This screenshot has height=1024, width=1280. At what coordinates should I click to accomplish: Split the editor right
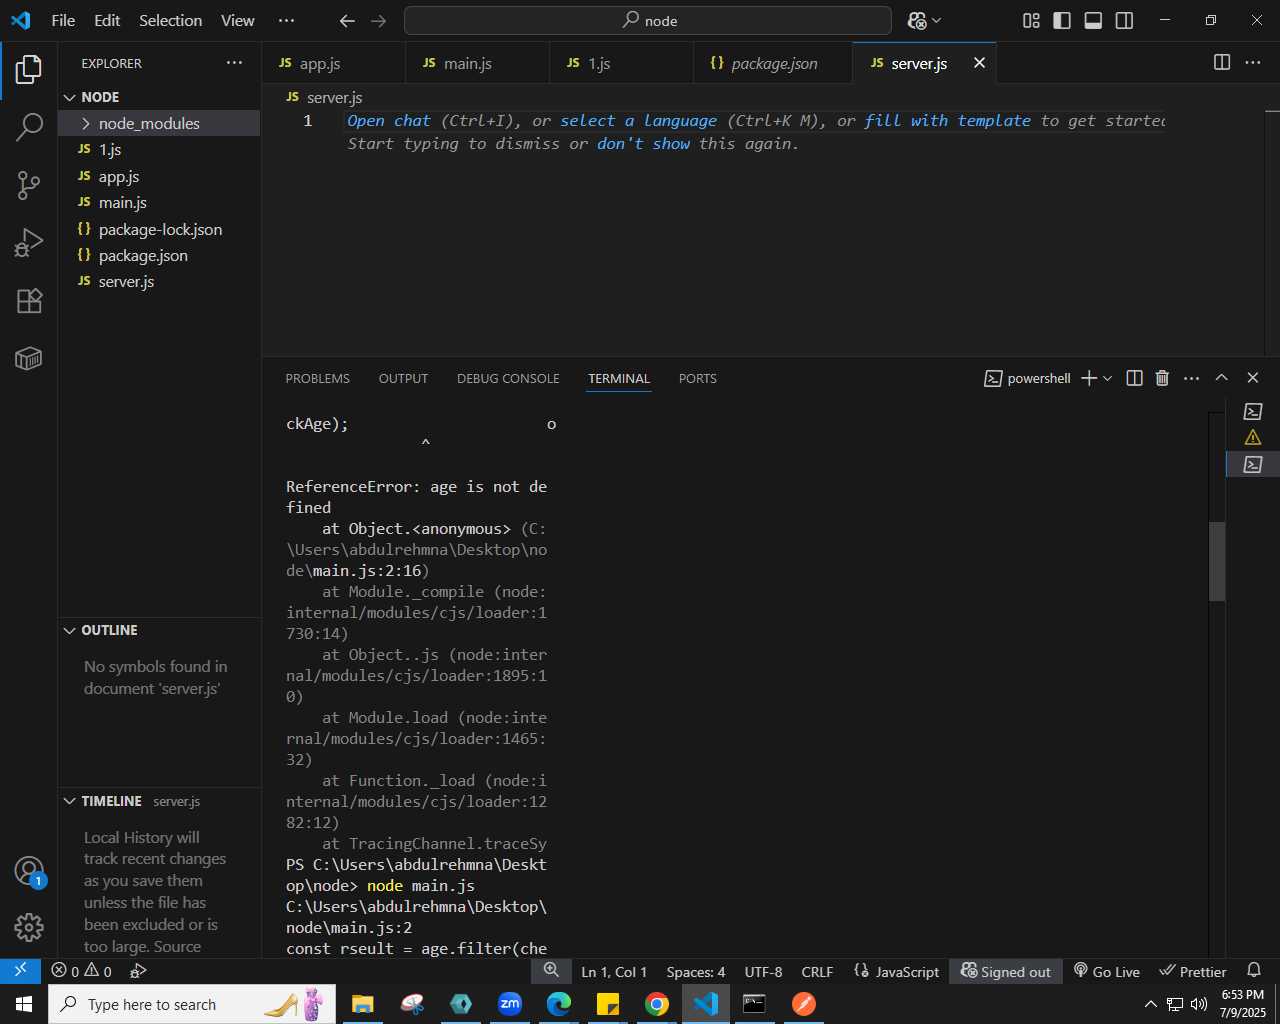(x=1222, y=62)
